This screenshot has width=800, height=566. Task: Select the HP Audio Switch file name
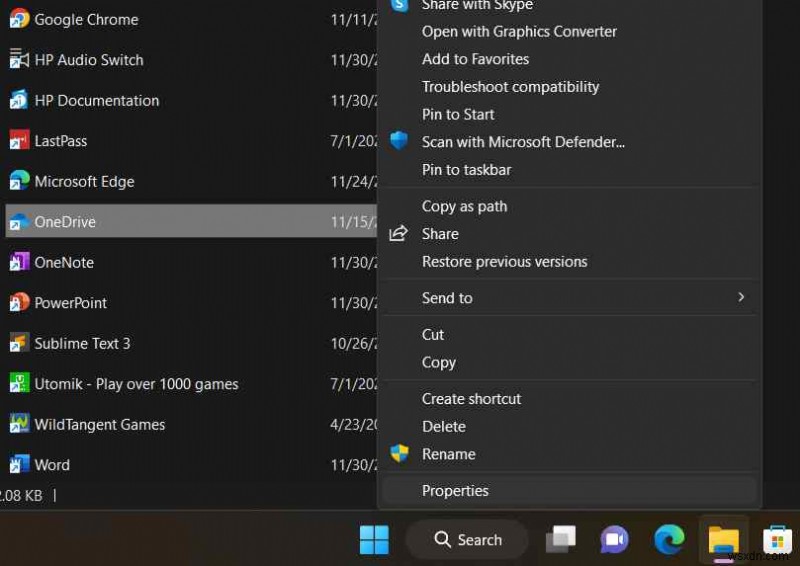pos(89,60)
